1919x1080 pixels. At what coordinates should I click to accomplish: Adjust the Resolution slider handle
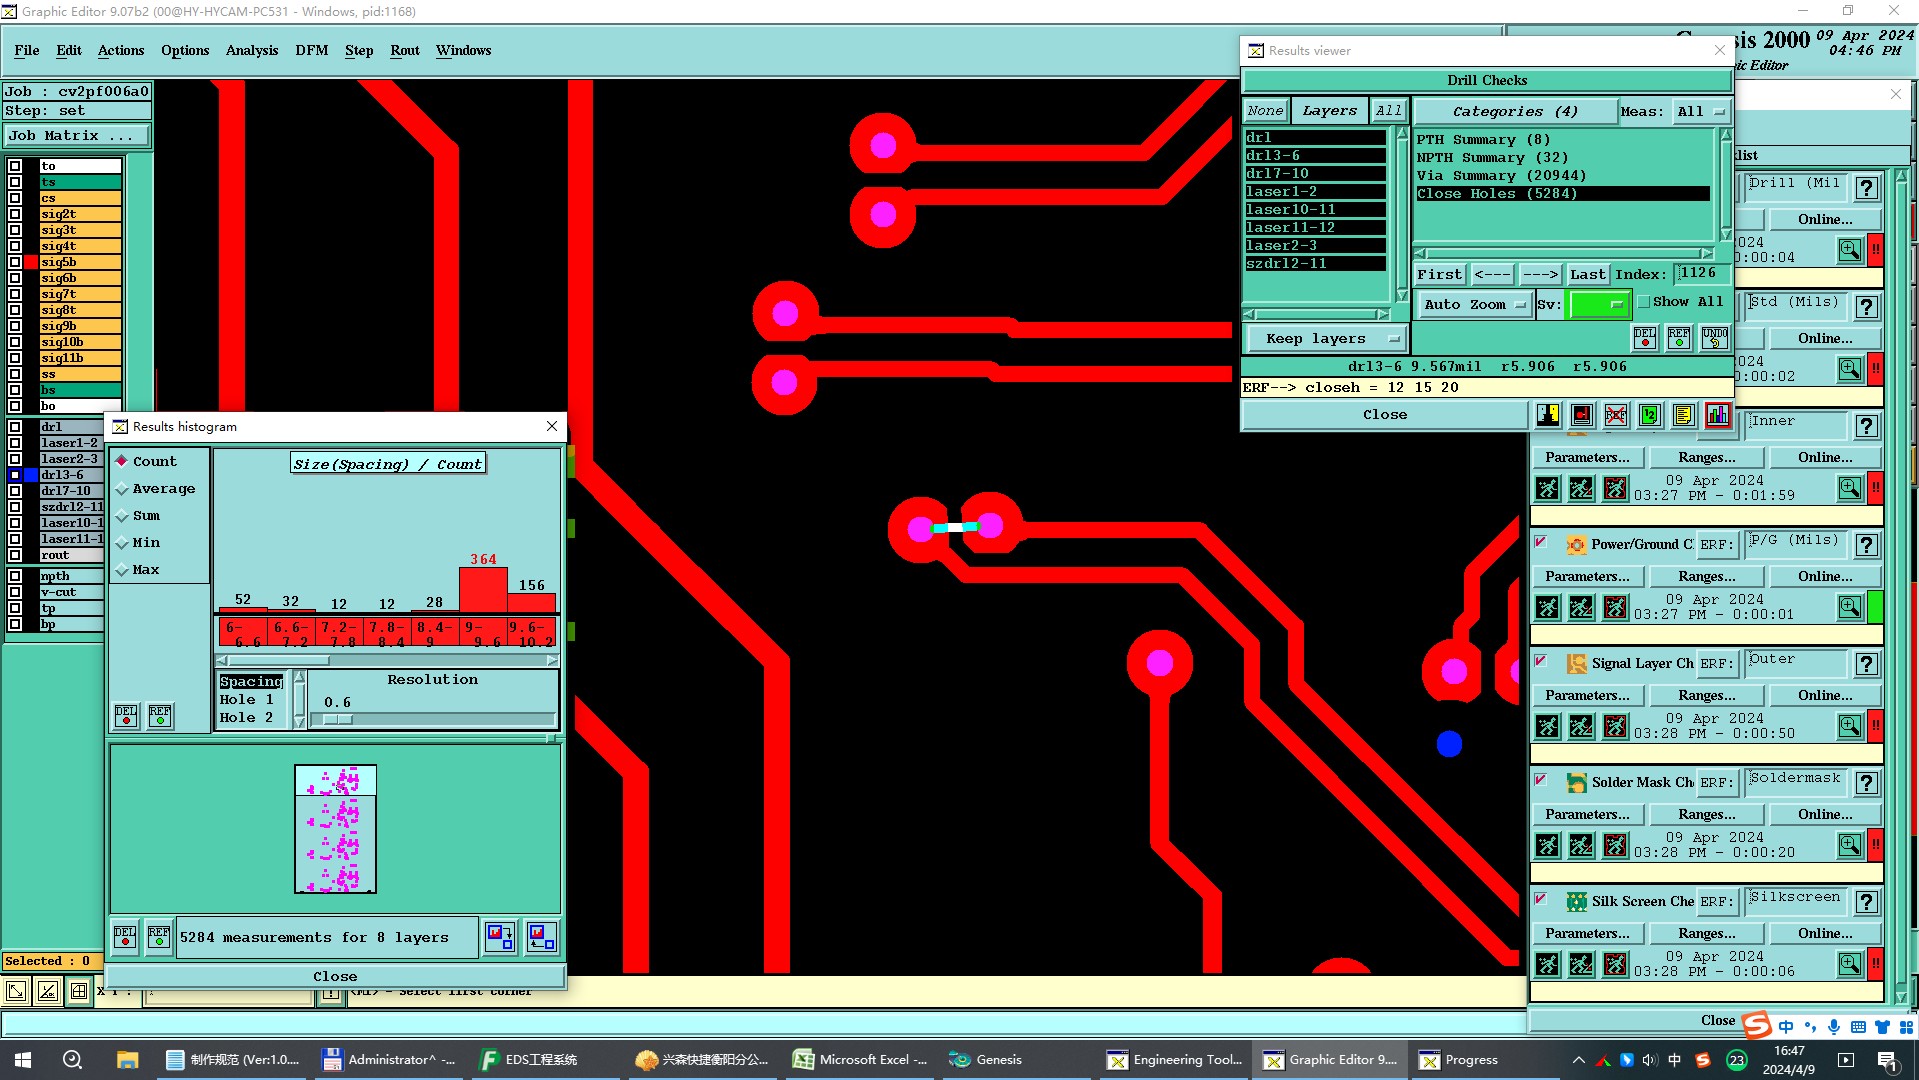pyautogui.click(x=338, y=719)
